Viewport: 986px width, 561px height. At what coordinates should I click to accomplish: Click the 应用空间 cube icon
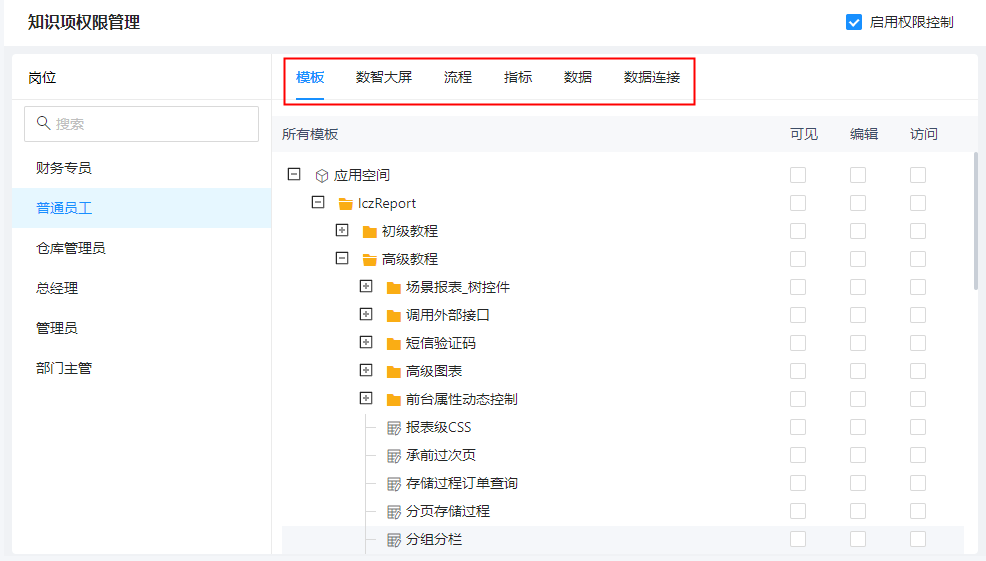click(322, 175)
